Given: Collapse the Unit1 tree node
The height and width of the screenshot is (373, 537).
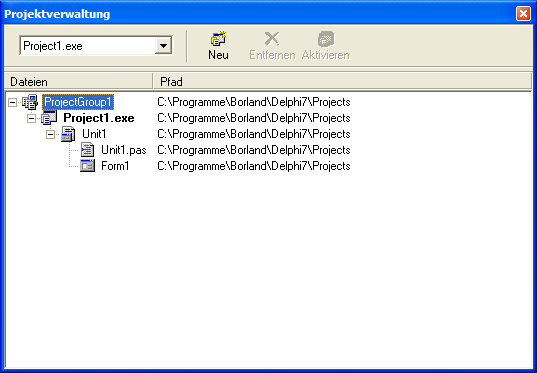Looking at the screenshot, I should (50, 134).
